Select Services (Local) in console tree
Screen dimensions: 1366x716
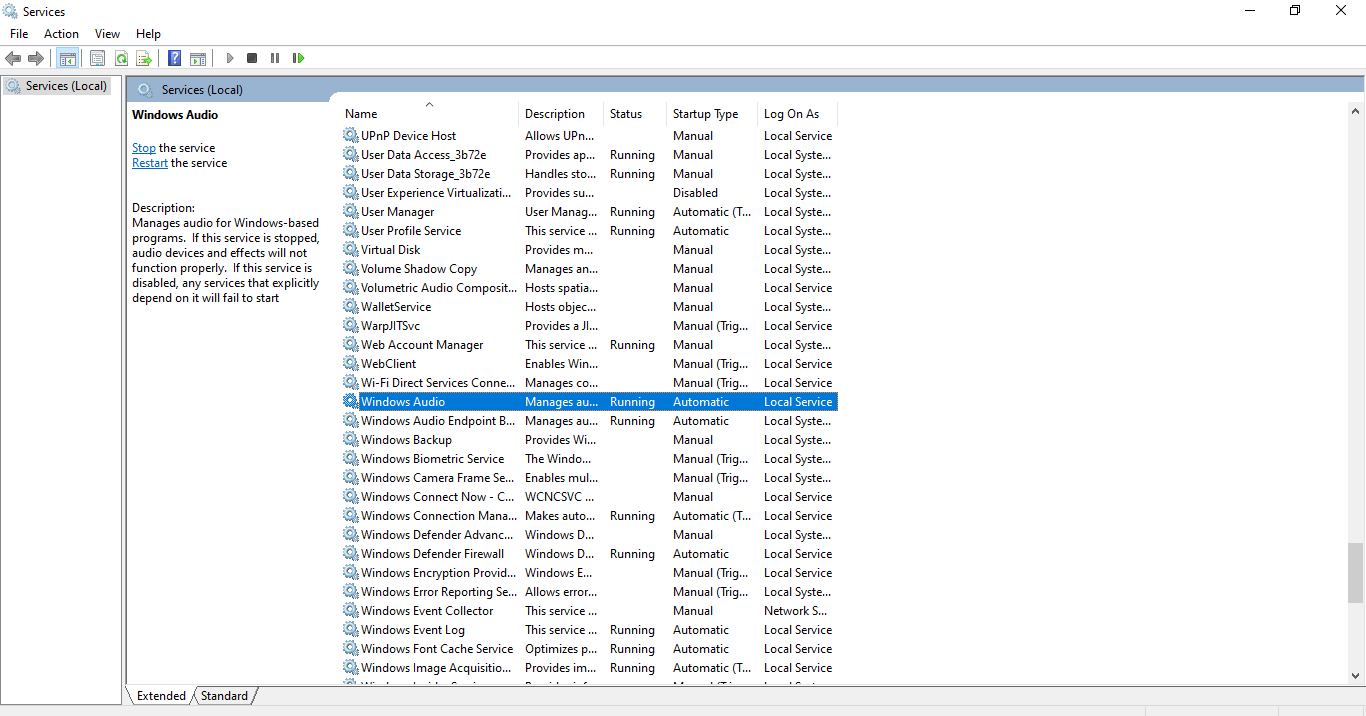pos(56,86)
